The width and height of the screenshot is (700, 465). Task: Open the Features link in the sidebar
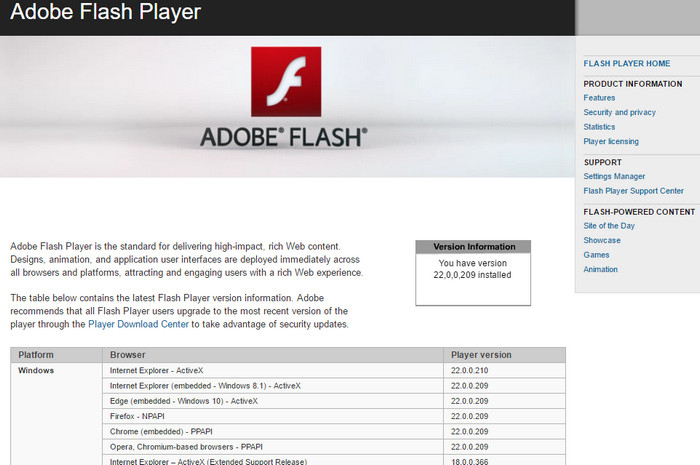[x=599, y=98]
